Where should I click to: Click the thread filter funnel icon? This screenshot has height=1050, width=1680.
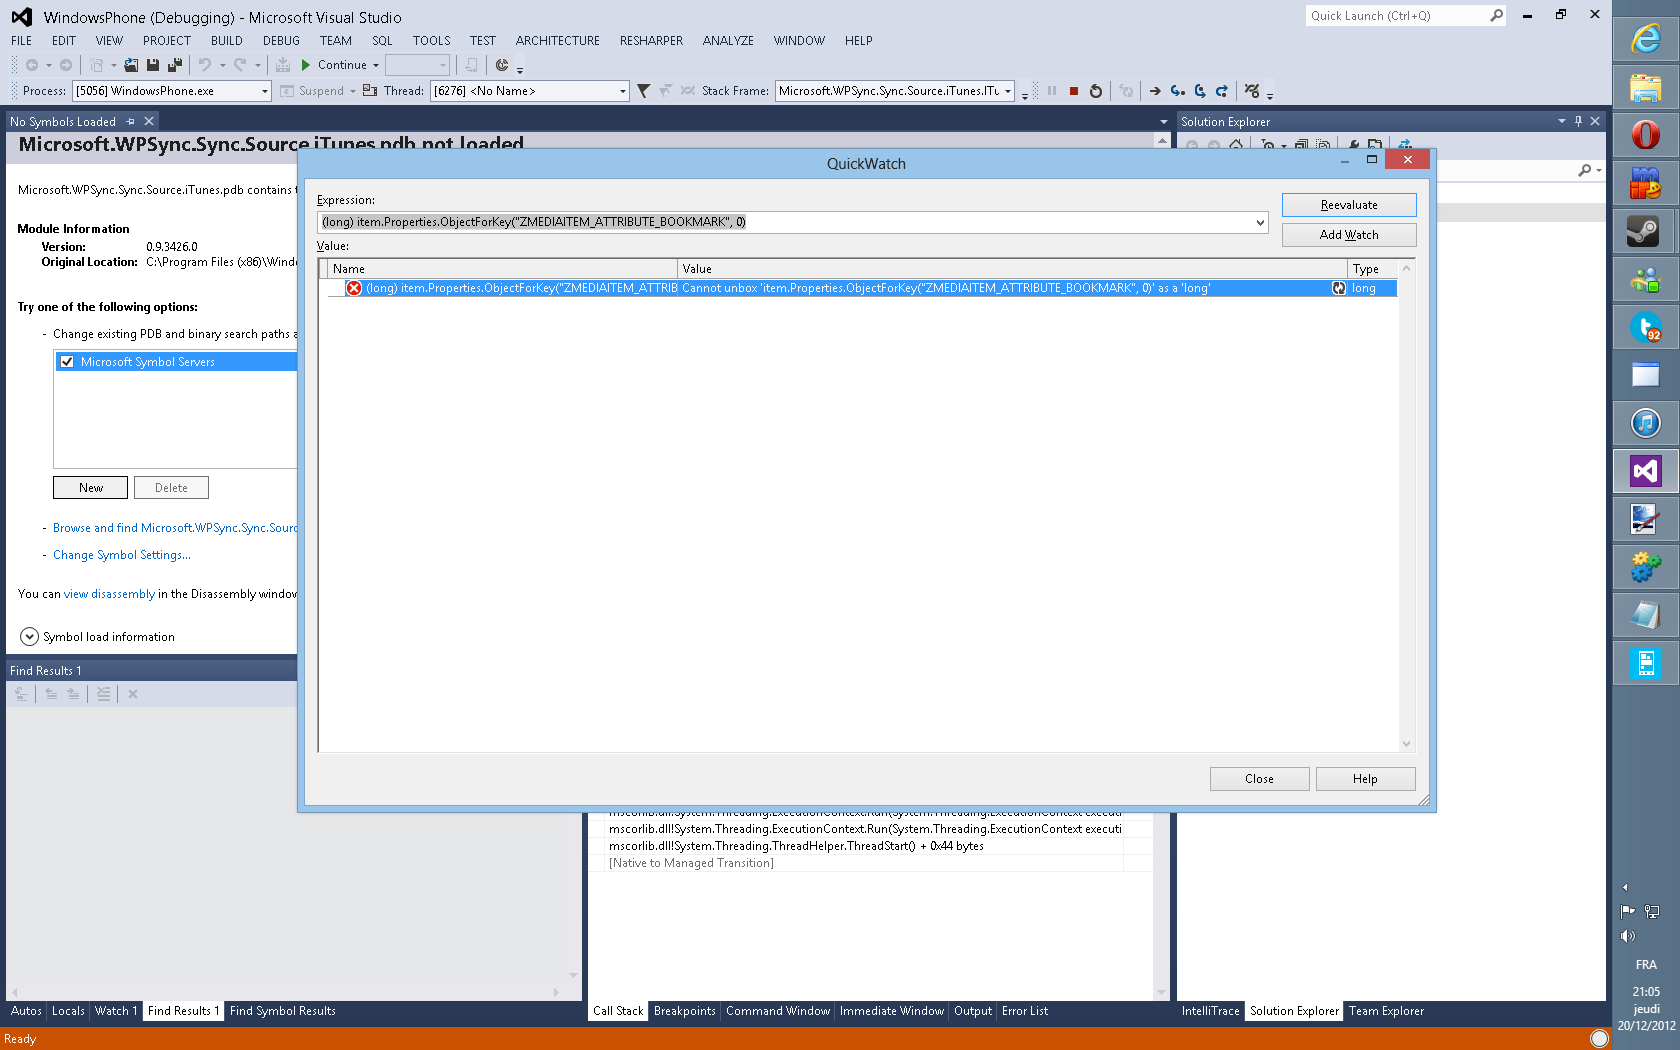643,91
